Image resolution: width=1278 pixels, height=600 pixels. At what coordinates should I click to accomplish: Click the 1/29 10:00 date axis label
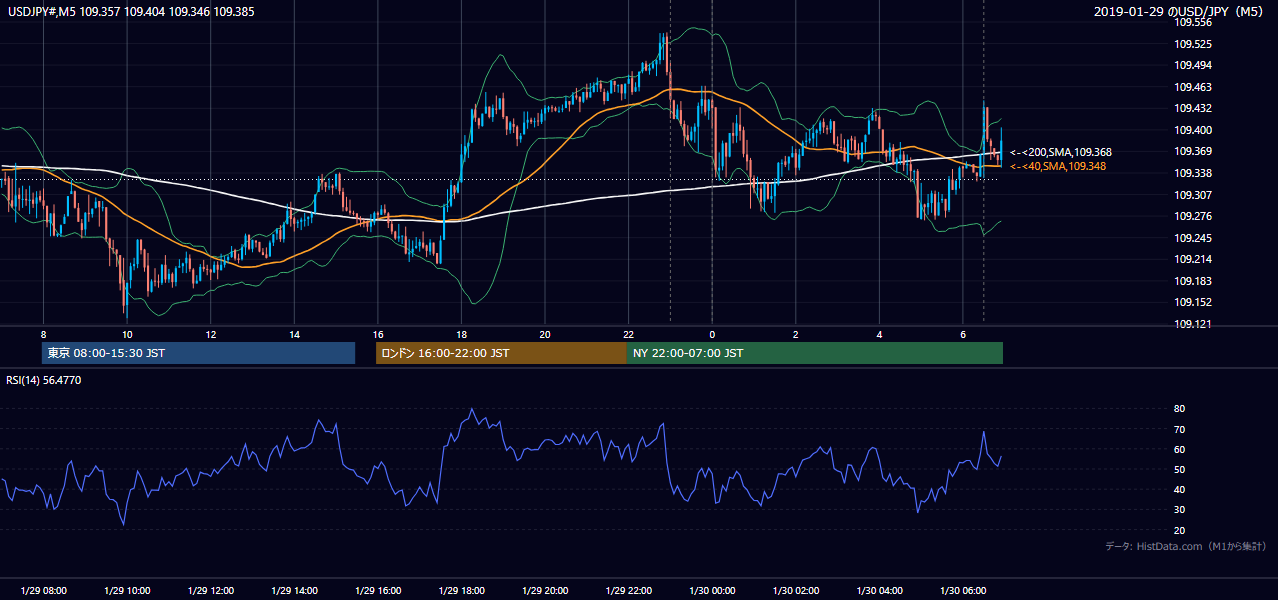click(127, 590)
